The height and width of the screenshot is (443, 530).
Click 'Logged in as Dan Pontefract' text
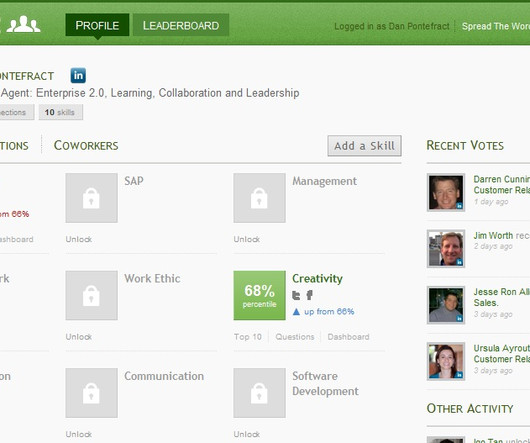(x=392, y=26)
